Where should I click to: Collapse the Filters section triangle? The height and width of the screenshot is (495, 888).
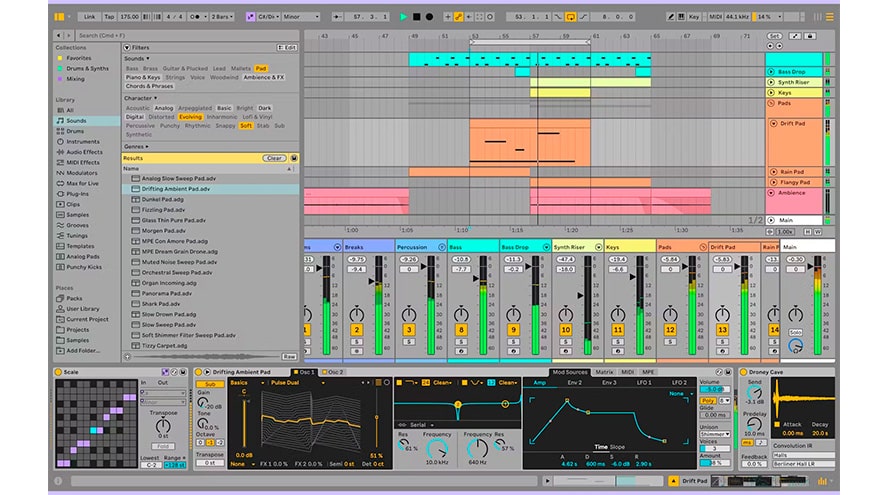(127, 48)
